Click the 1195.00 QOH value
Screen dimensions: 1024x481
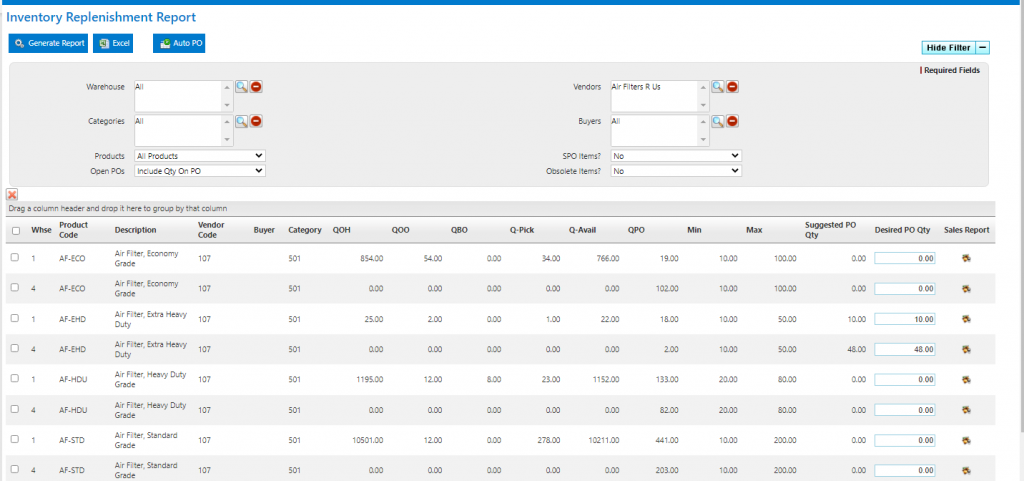coord(370,379)
